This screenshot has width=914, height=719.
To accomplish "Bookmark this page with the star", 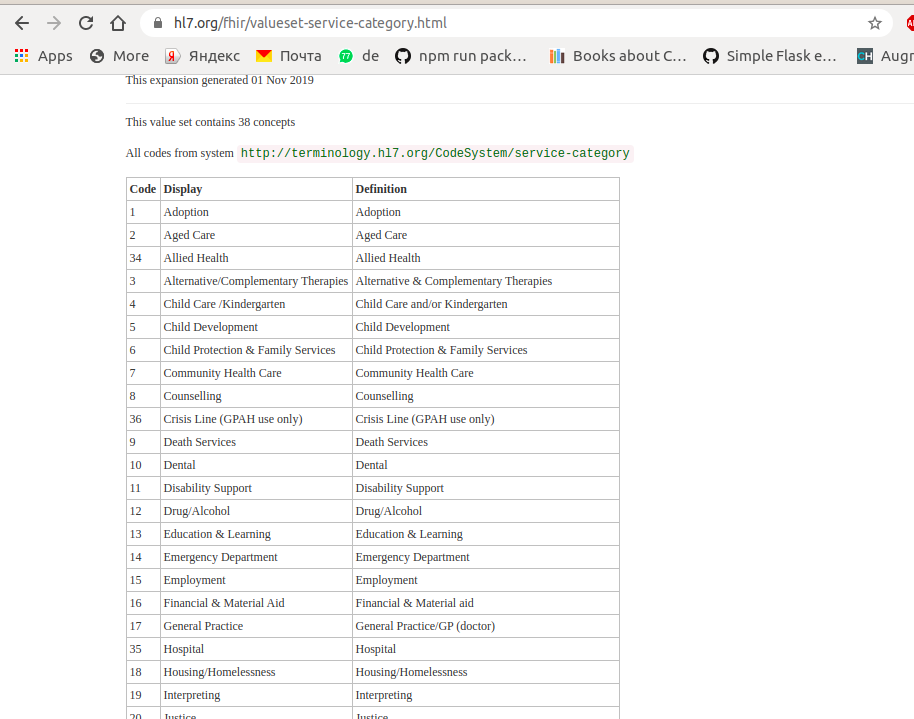I will (x=874, y=23).
